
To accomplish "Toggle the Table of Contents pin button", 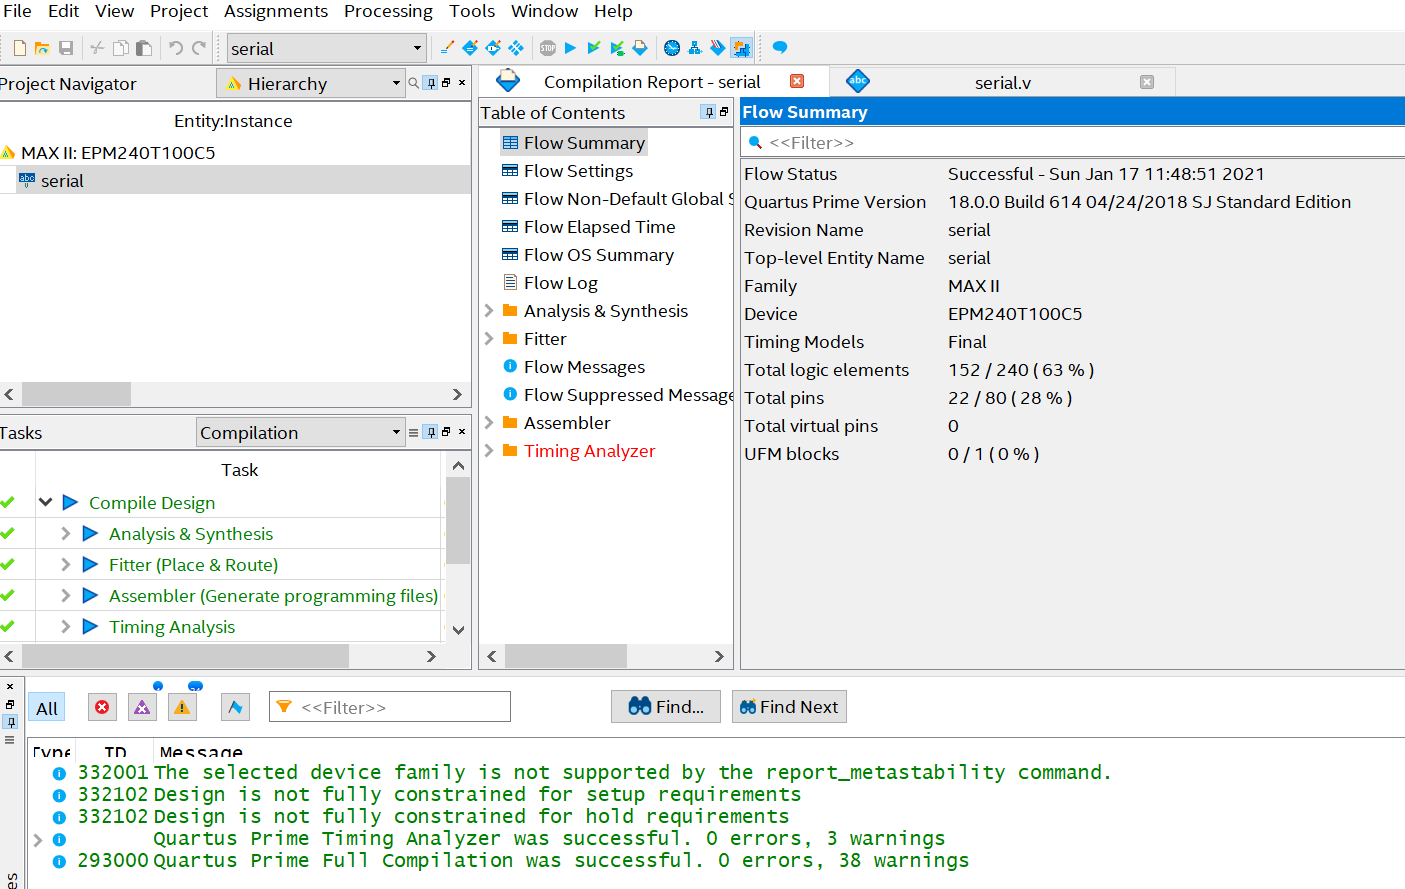I will click(708, 112).
